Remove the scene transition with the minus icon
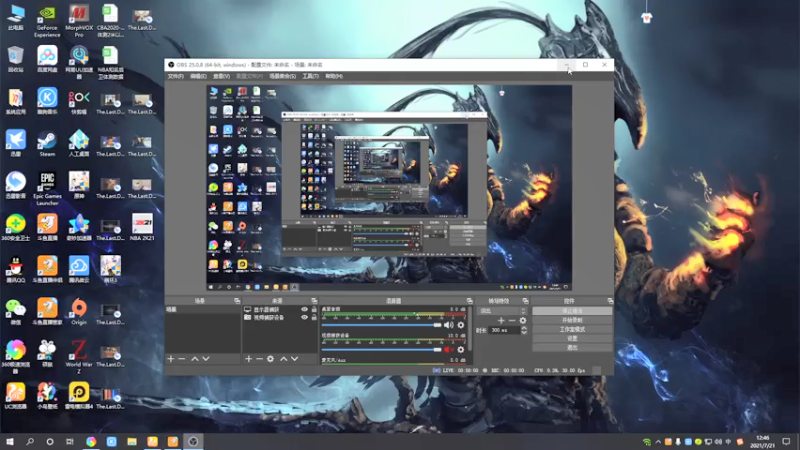800x450 pixels. (512, 320)
